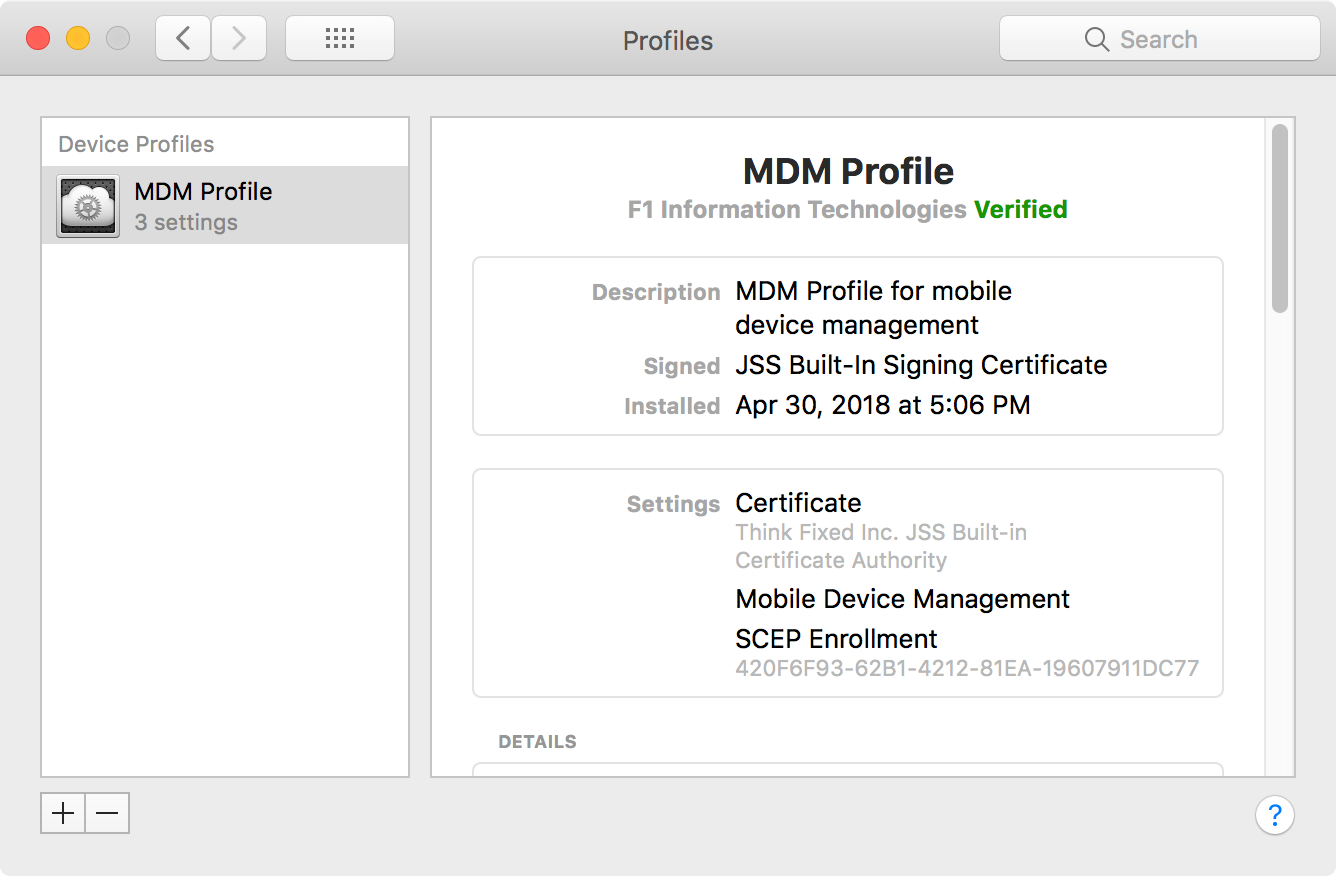Go back with the left chevron button
1336x876 pixels.
point(183,39)
